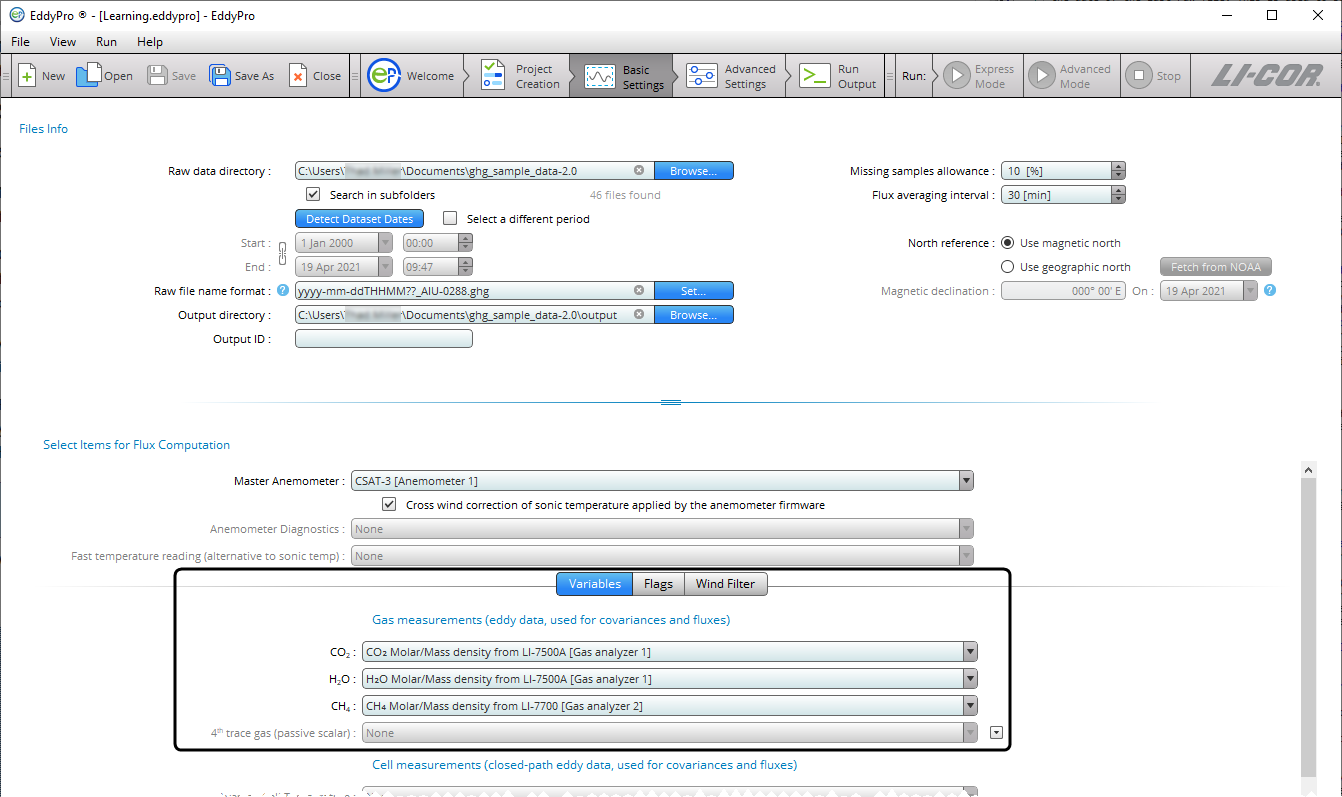This screenshot has height=797, width=1342.
Task: Click the help icon next to Raw file name format
Action: coord(283,291)
